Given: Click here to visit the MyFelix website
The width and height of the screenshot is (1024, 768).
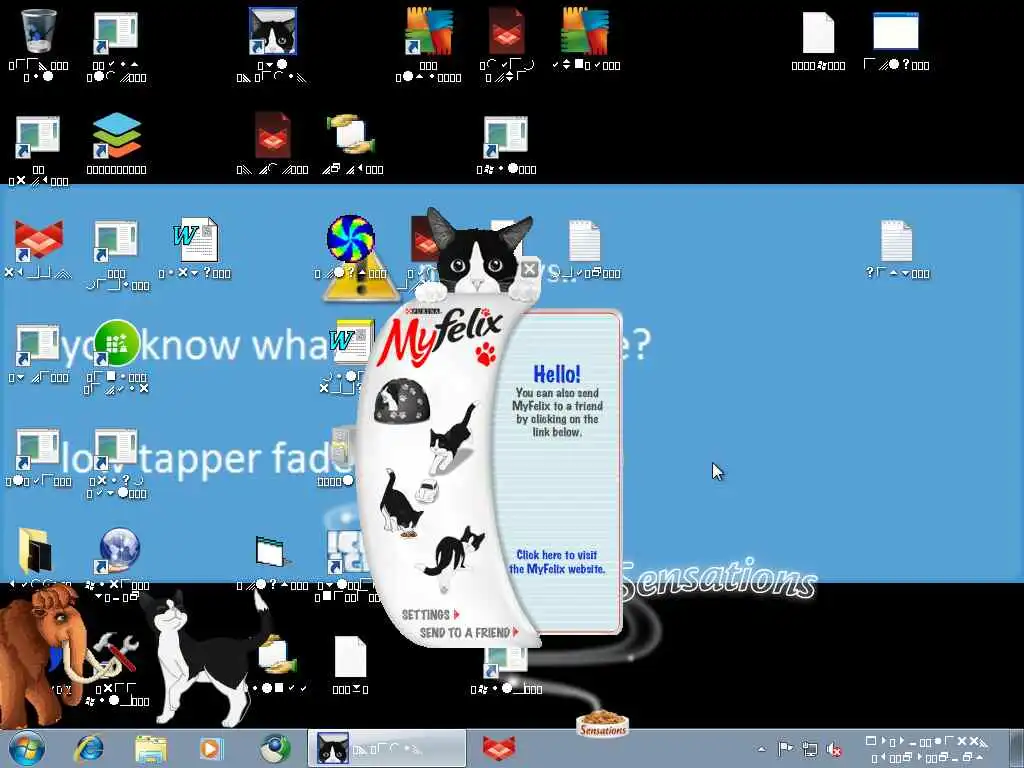Looking at the screenshot, I should click(x=557, y=562).
